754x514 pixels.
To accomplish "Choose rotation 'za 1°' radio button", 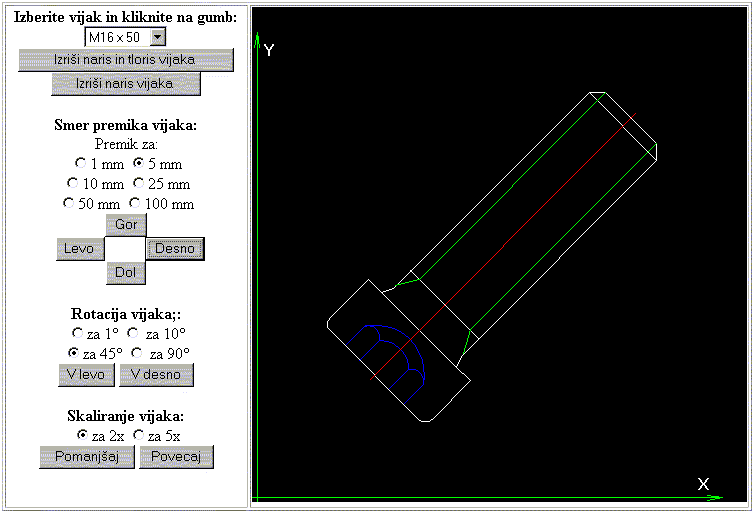I will point(77,332).
